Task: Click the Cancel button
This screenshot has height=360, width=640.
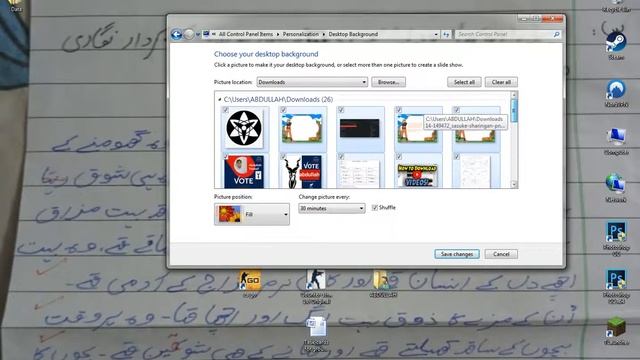Action: coord(501,254)
